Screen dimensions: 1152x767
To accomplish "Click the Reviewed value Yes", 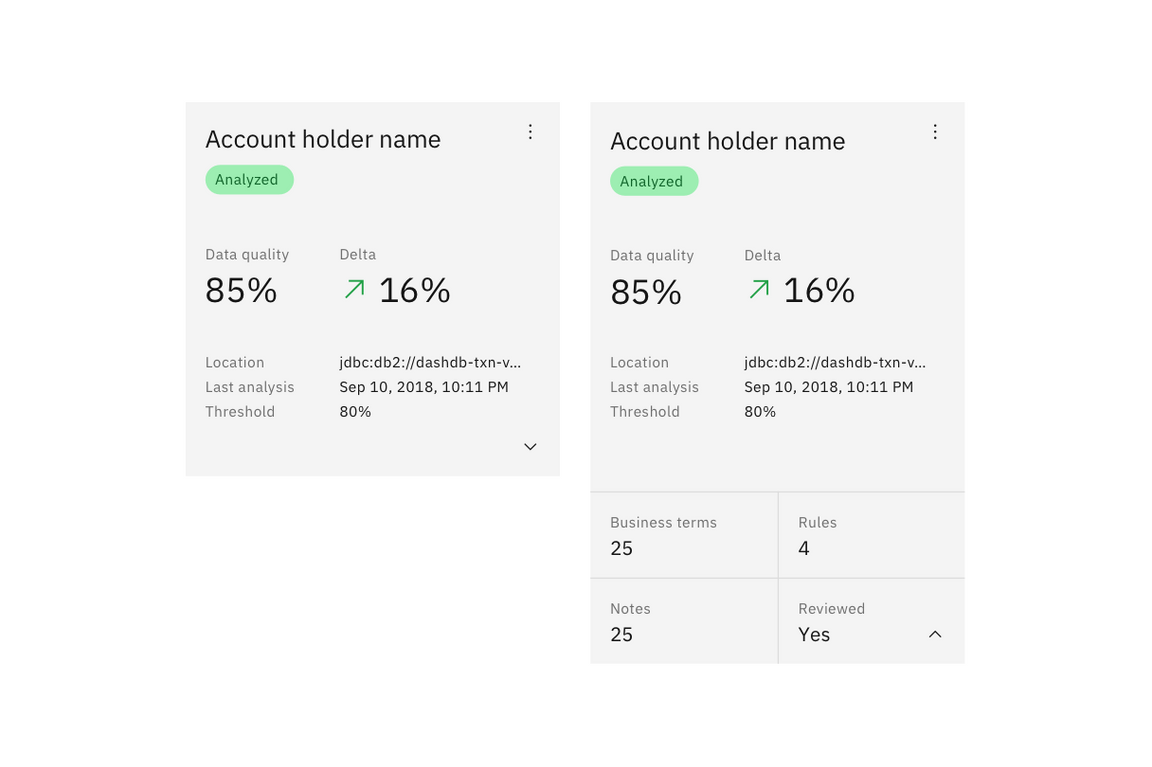I will 814,634.
